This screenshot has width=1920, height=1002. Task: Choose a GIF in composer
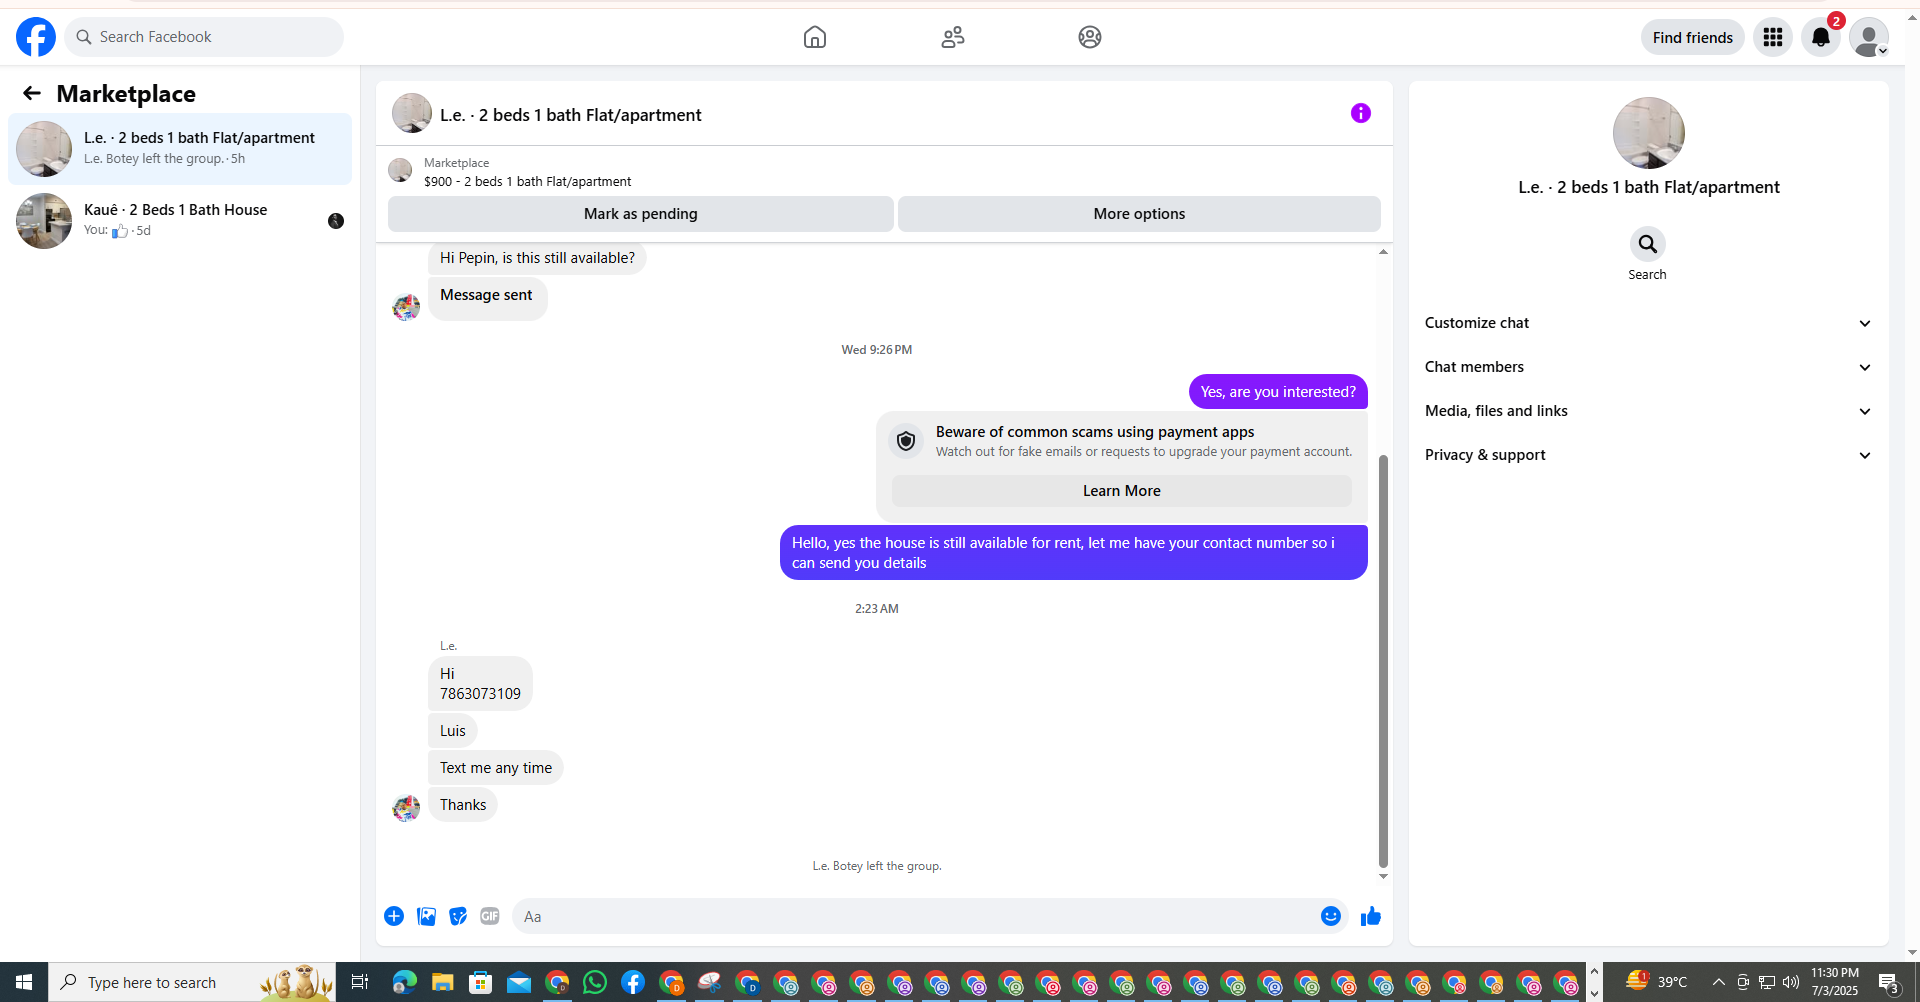[490, 916]
